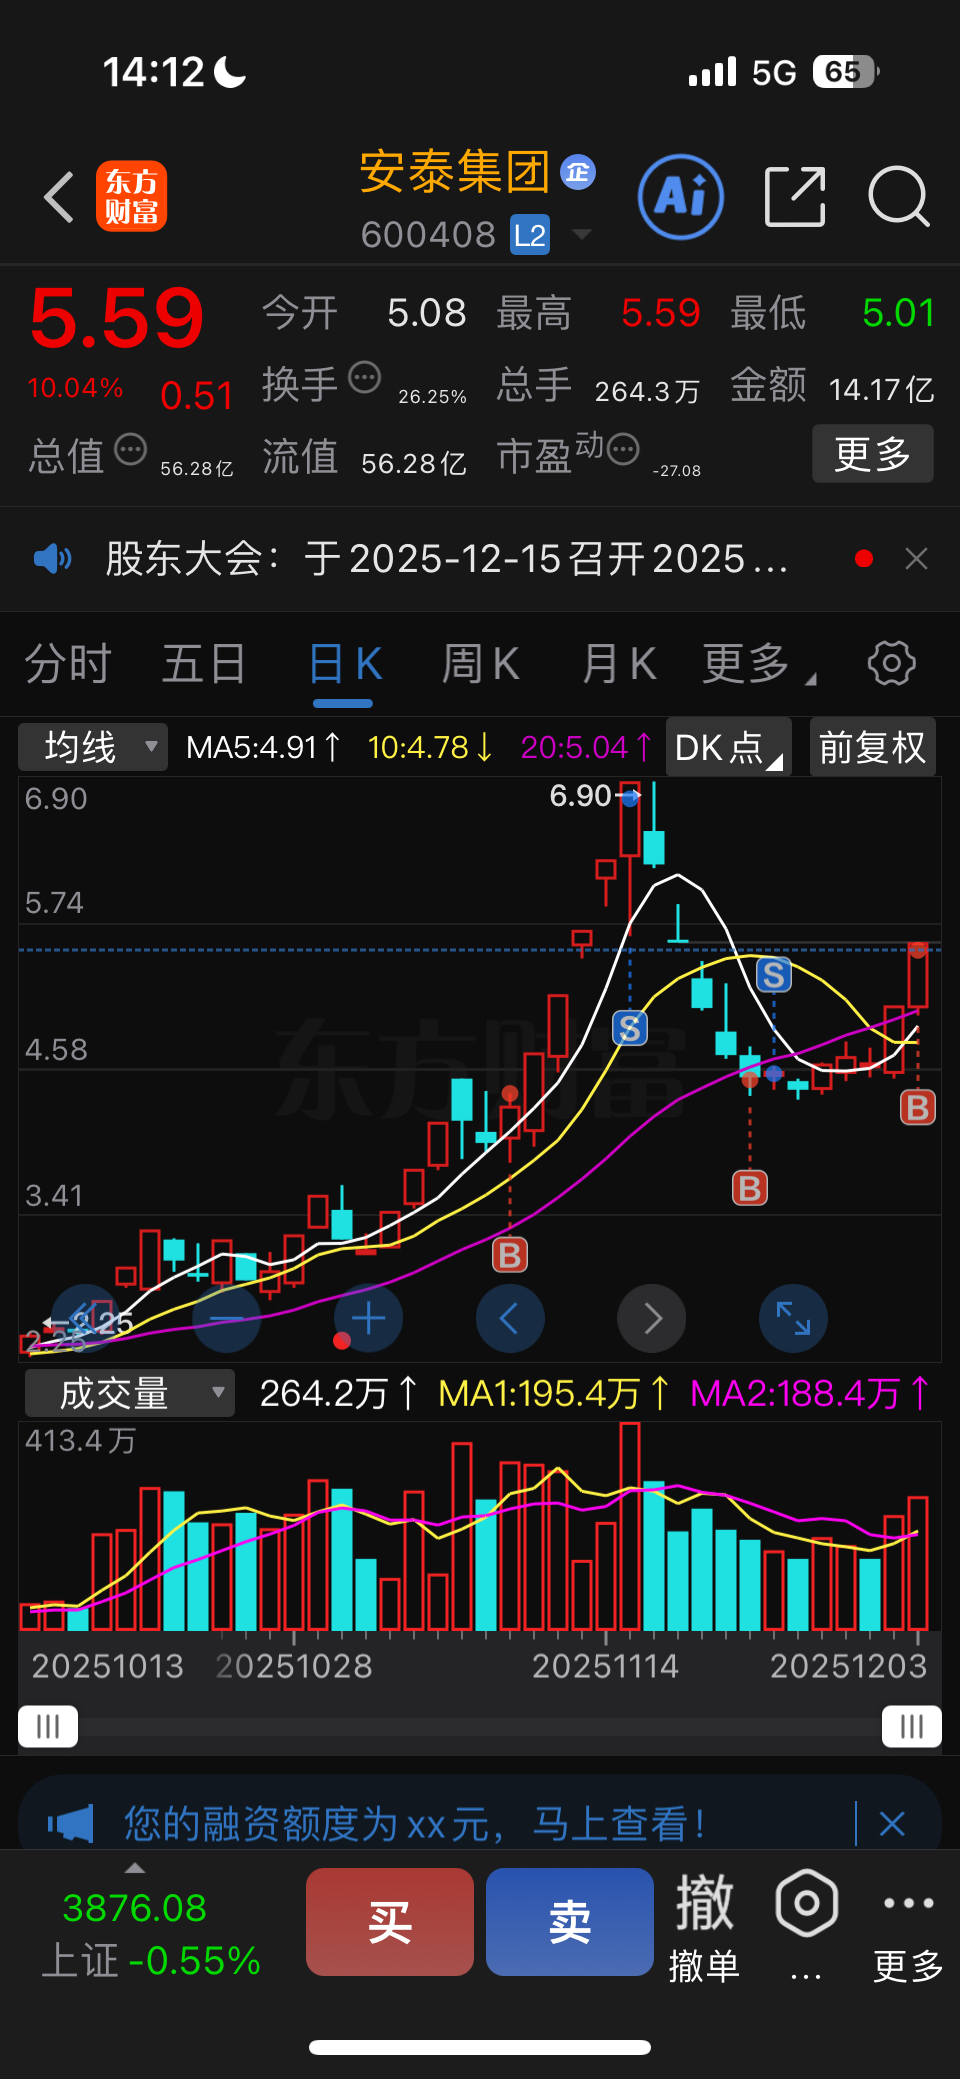
Task: Tap megaphone icon in 融资 banner
Action: click(71, 1825)
